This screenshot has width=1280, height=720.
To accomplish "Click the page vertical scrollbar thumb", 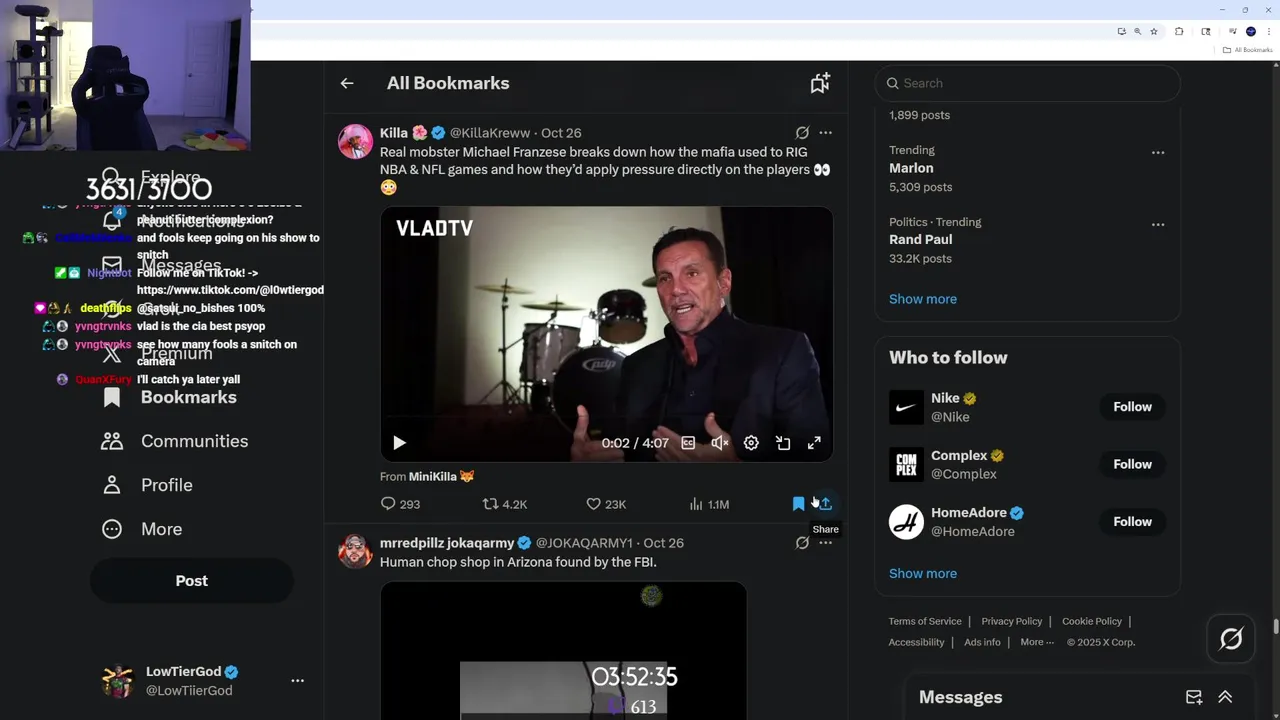I will pyautogui.click(x=1275, y=627).
